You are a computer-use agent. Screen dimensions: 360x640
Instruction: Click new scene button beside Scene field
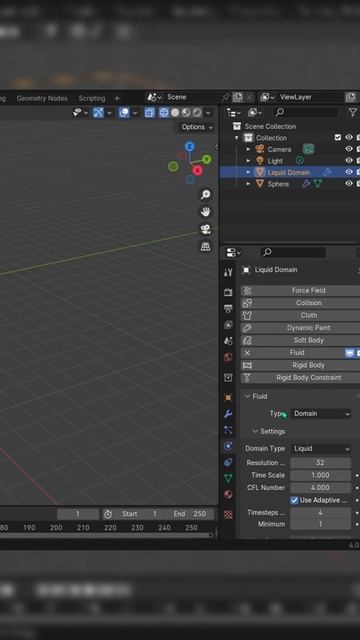point(238,97)
